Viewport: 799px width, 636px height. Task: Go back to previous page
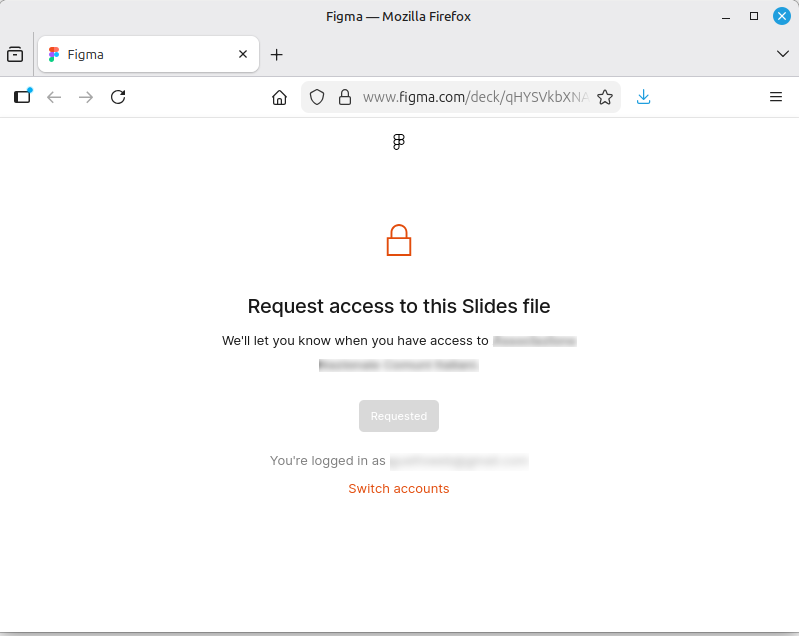54,97
